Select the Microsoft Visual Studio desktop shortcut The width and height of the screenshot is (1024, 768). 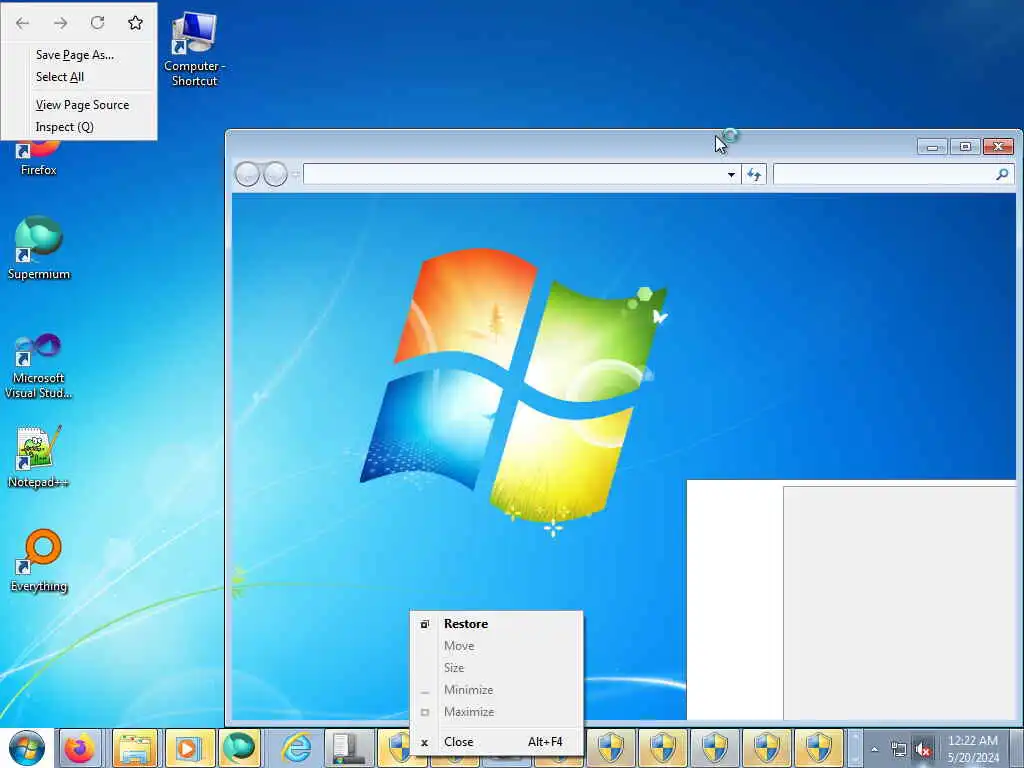coord(39,366)
